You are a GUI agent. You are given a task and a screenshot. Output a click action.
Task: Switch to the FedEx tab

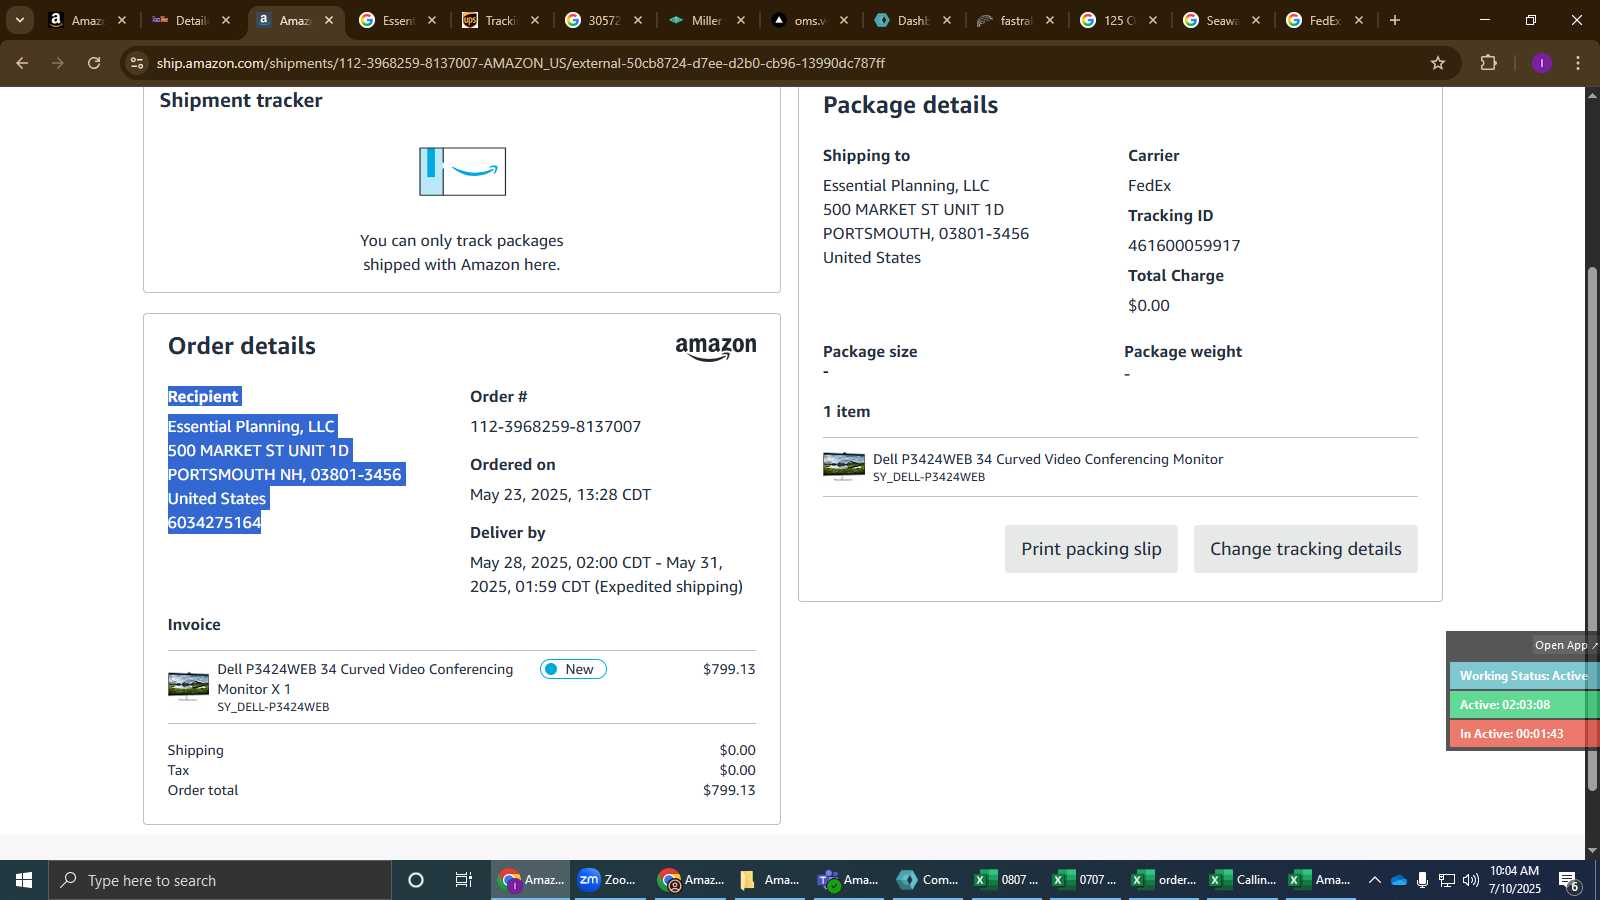(x=1324, y=20)
